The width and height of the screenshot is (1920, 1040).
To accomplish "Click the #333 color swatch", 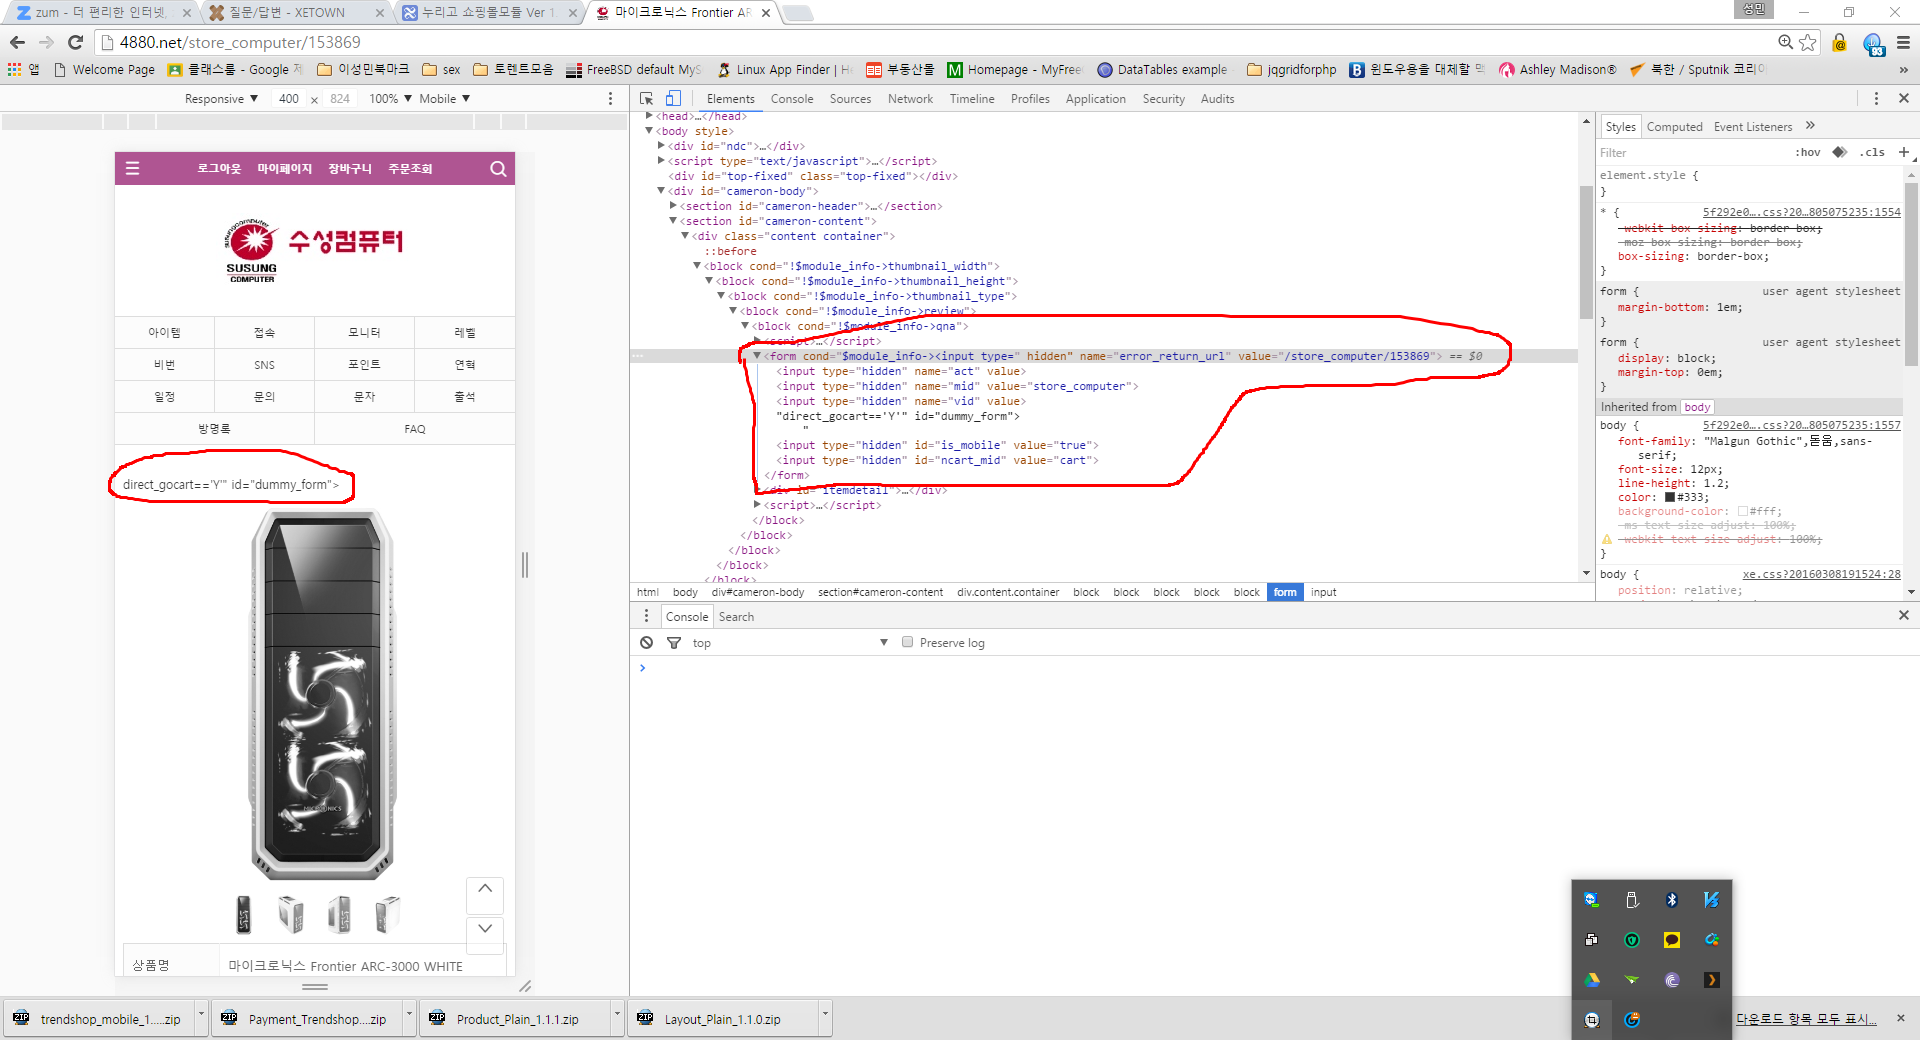I will [1670, 497].
